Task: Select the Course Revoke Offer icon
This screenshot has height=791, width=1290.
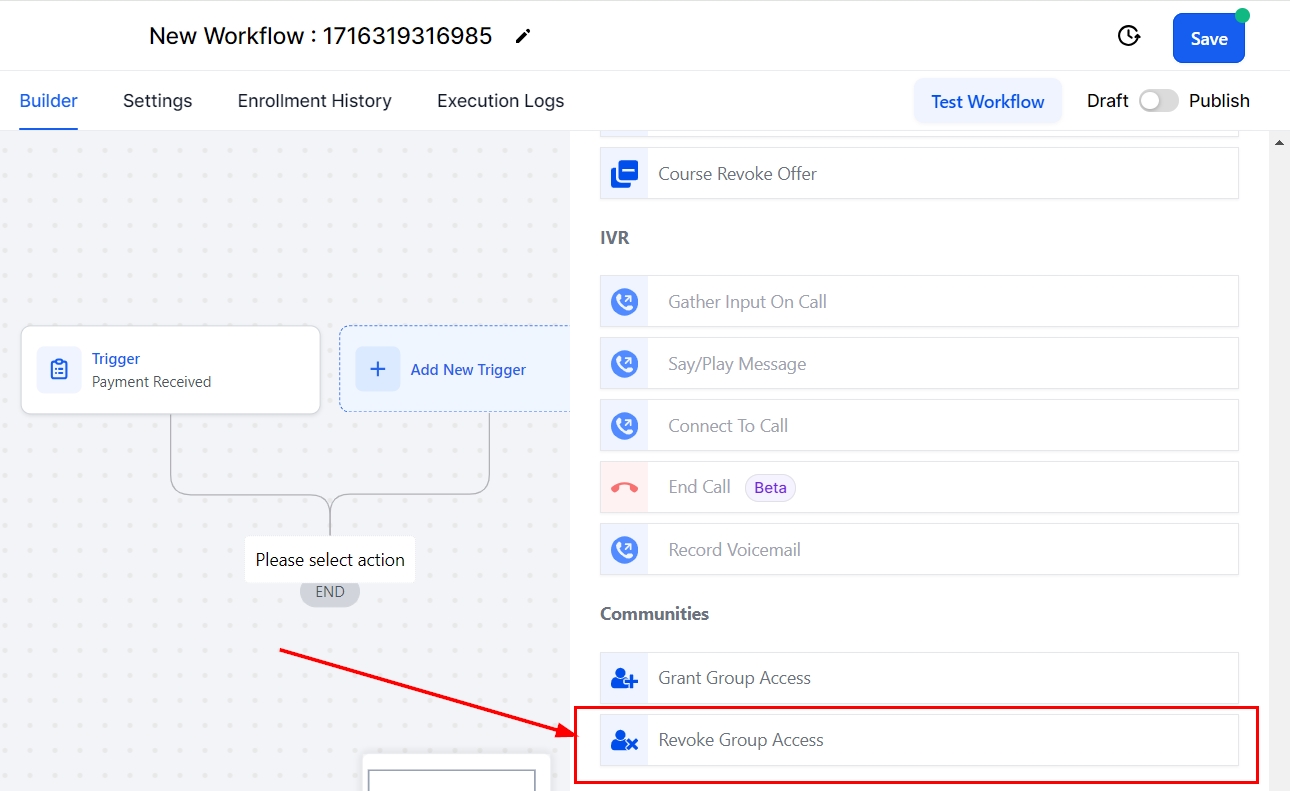Action: (x=624, y=174)
